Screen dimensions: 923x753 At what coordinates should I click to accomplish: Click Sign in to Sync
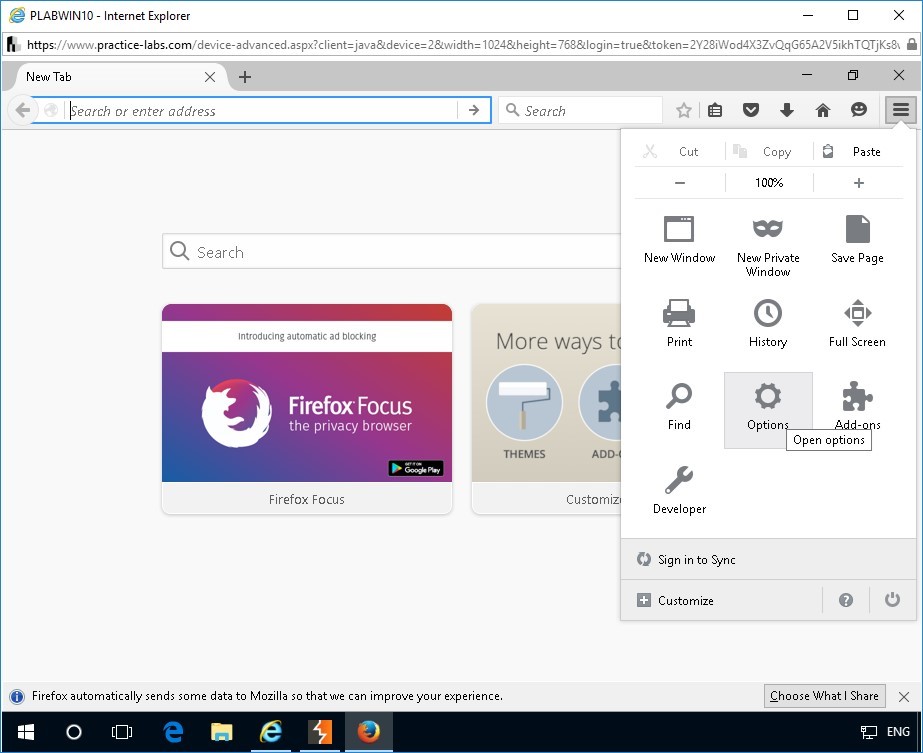(696, 560)
